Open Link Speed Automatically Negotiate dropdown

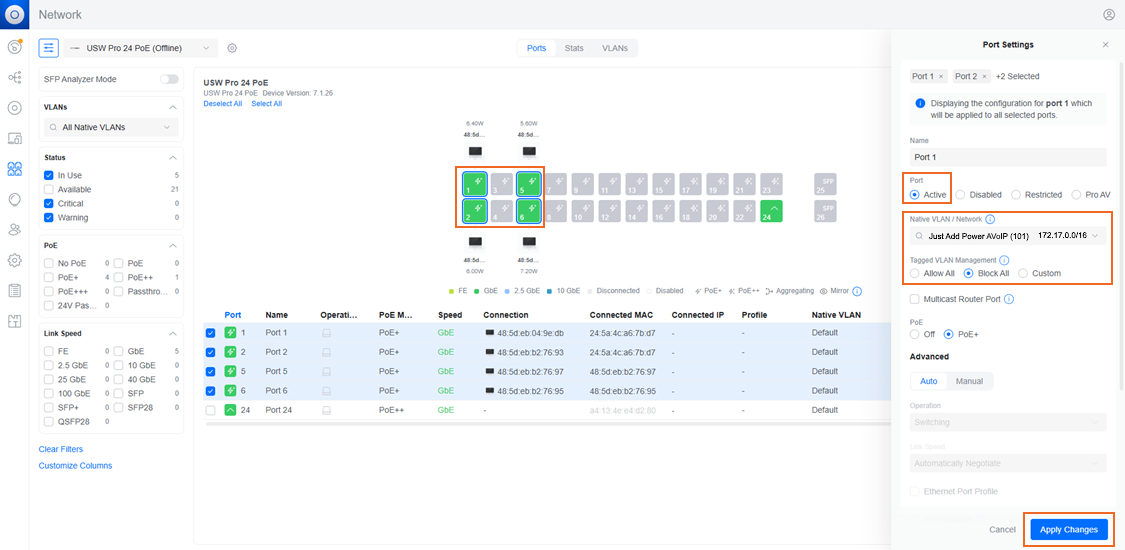(x=1008, y=464)
